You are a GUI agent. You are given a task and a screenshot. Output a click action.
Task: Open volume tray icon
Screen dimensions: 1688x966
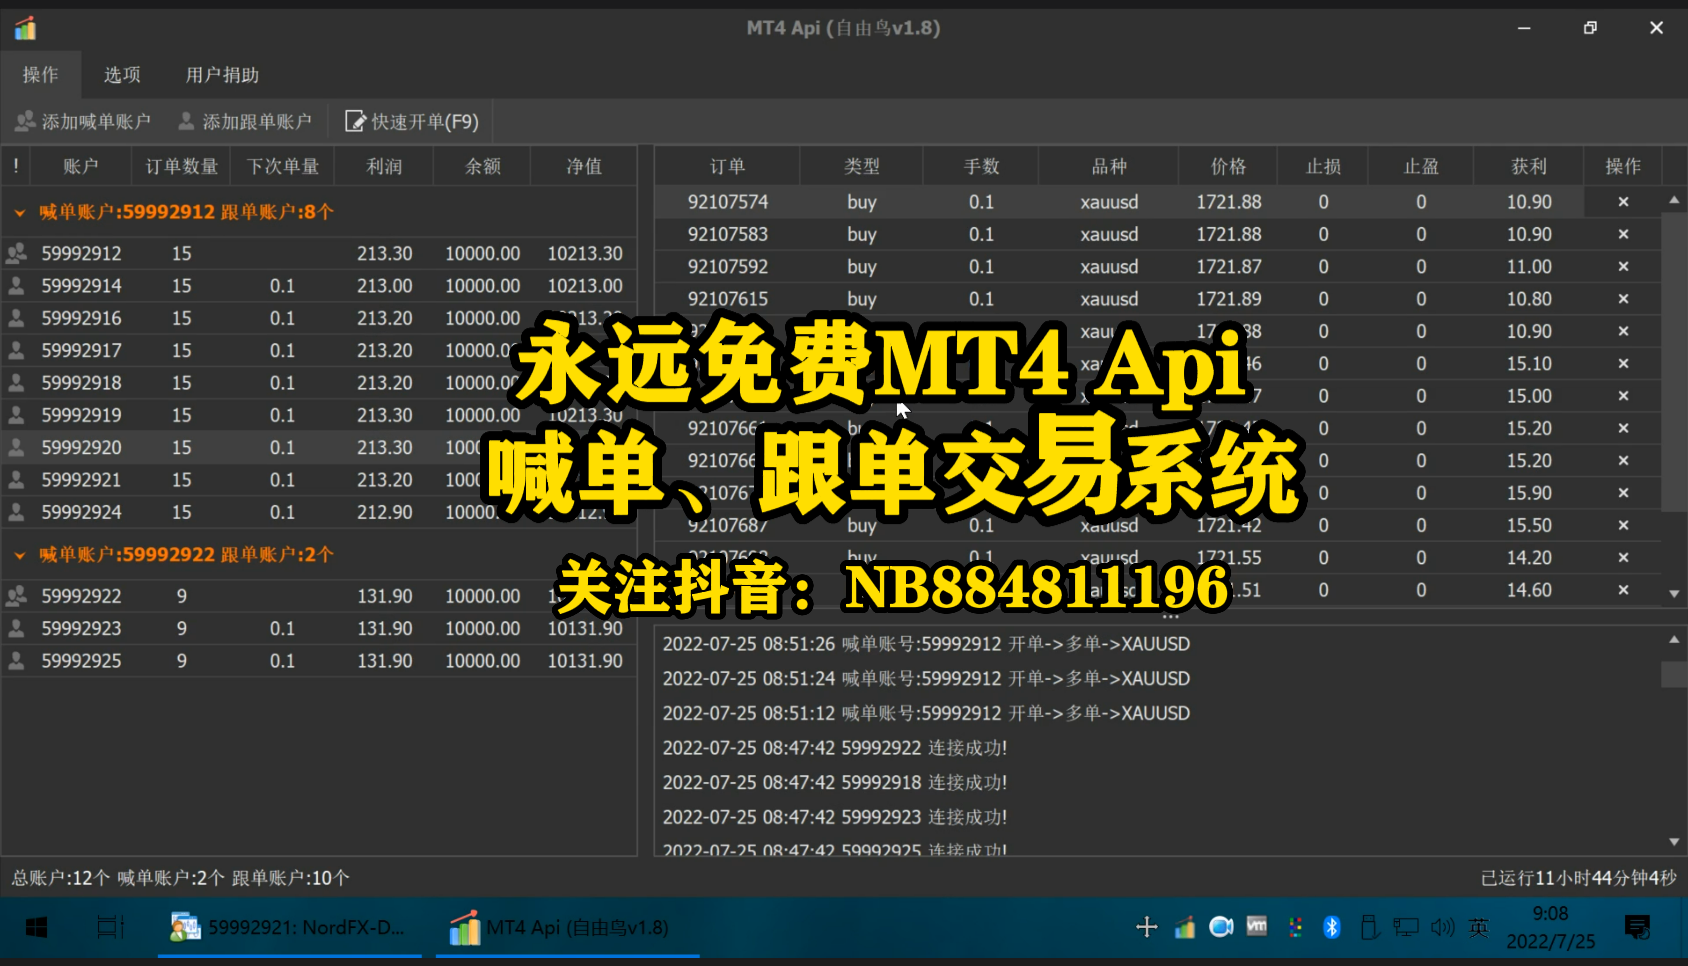click(1442, 928)
